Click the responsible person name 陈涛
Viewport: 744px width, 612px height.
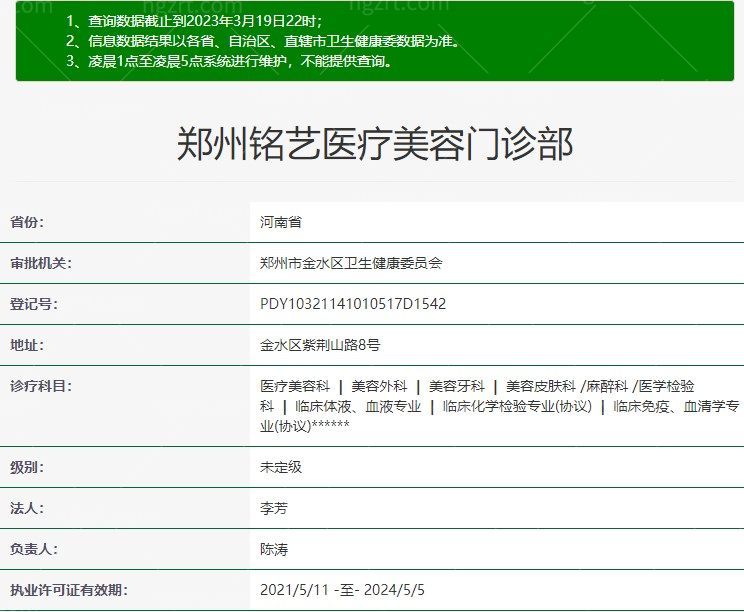pos(274,549)
